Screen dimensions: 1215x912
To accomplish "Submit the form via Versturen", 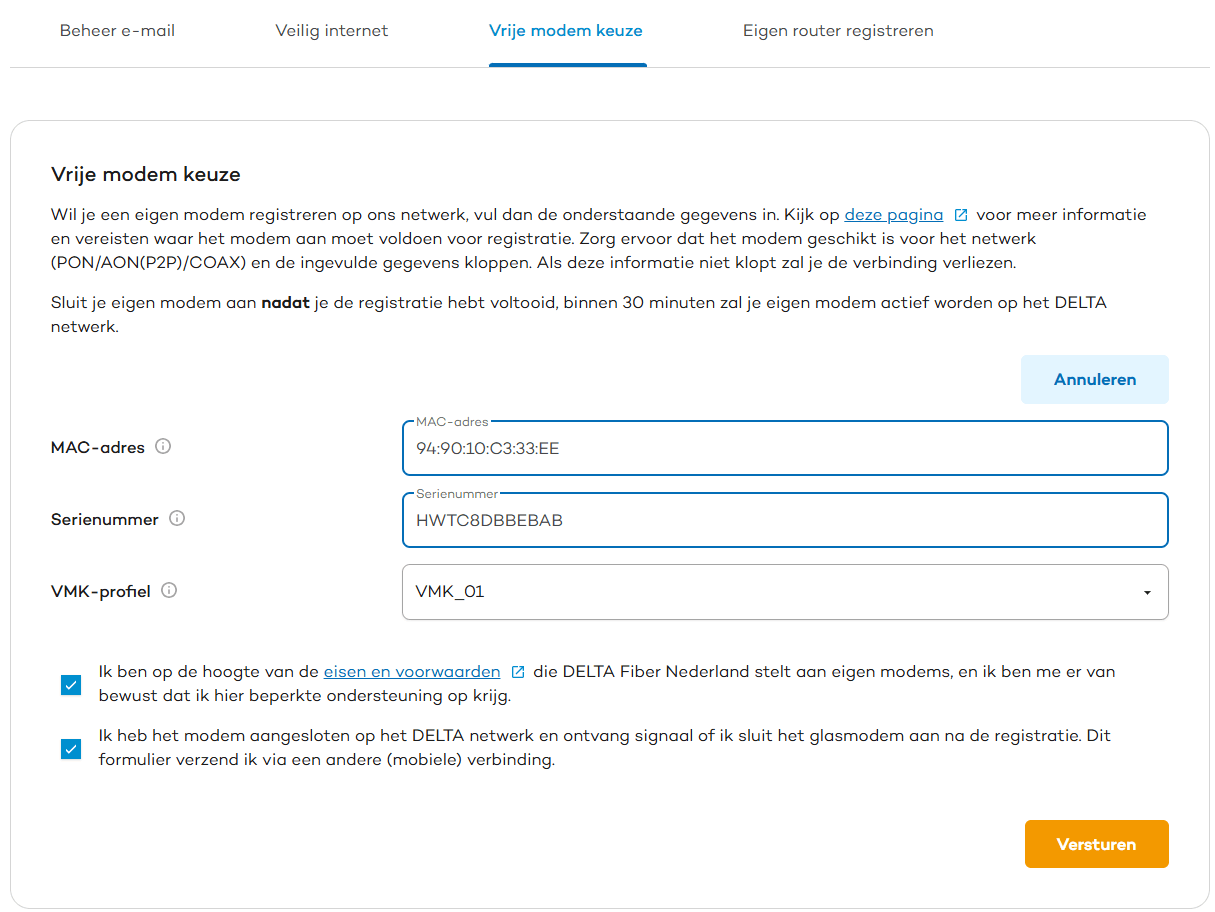I will (x=1096, y=843).
